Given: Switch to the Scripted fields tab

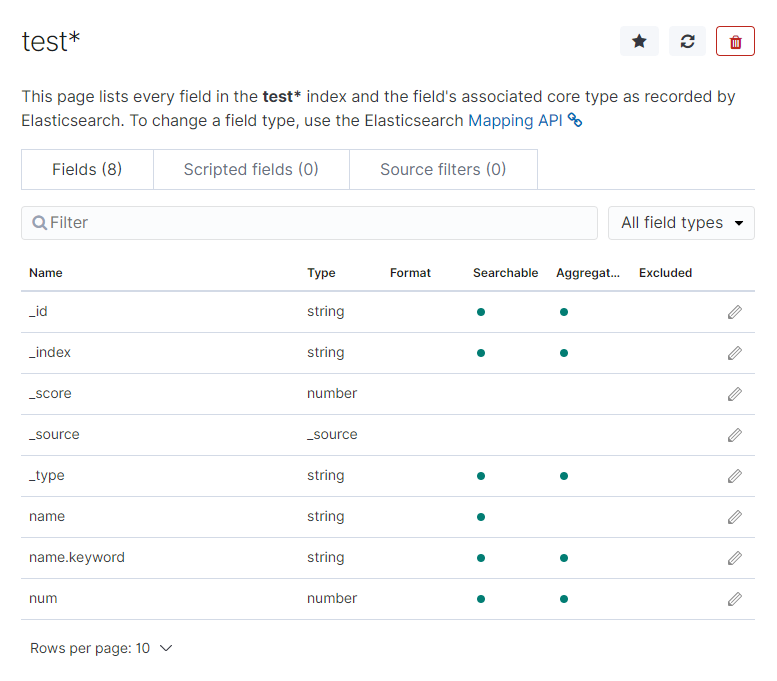Looking at the screenshot, I should point(251,170).
